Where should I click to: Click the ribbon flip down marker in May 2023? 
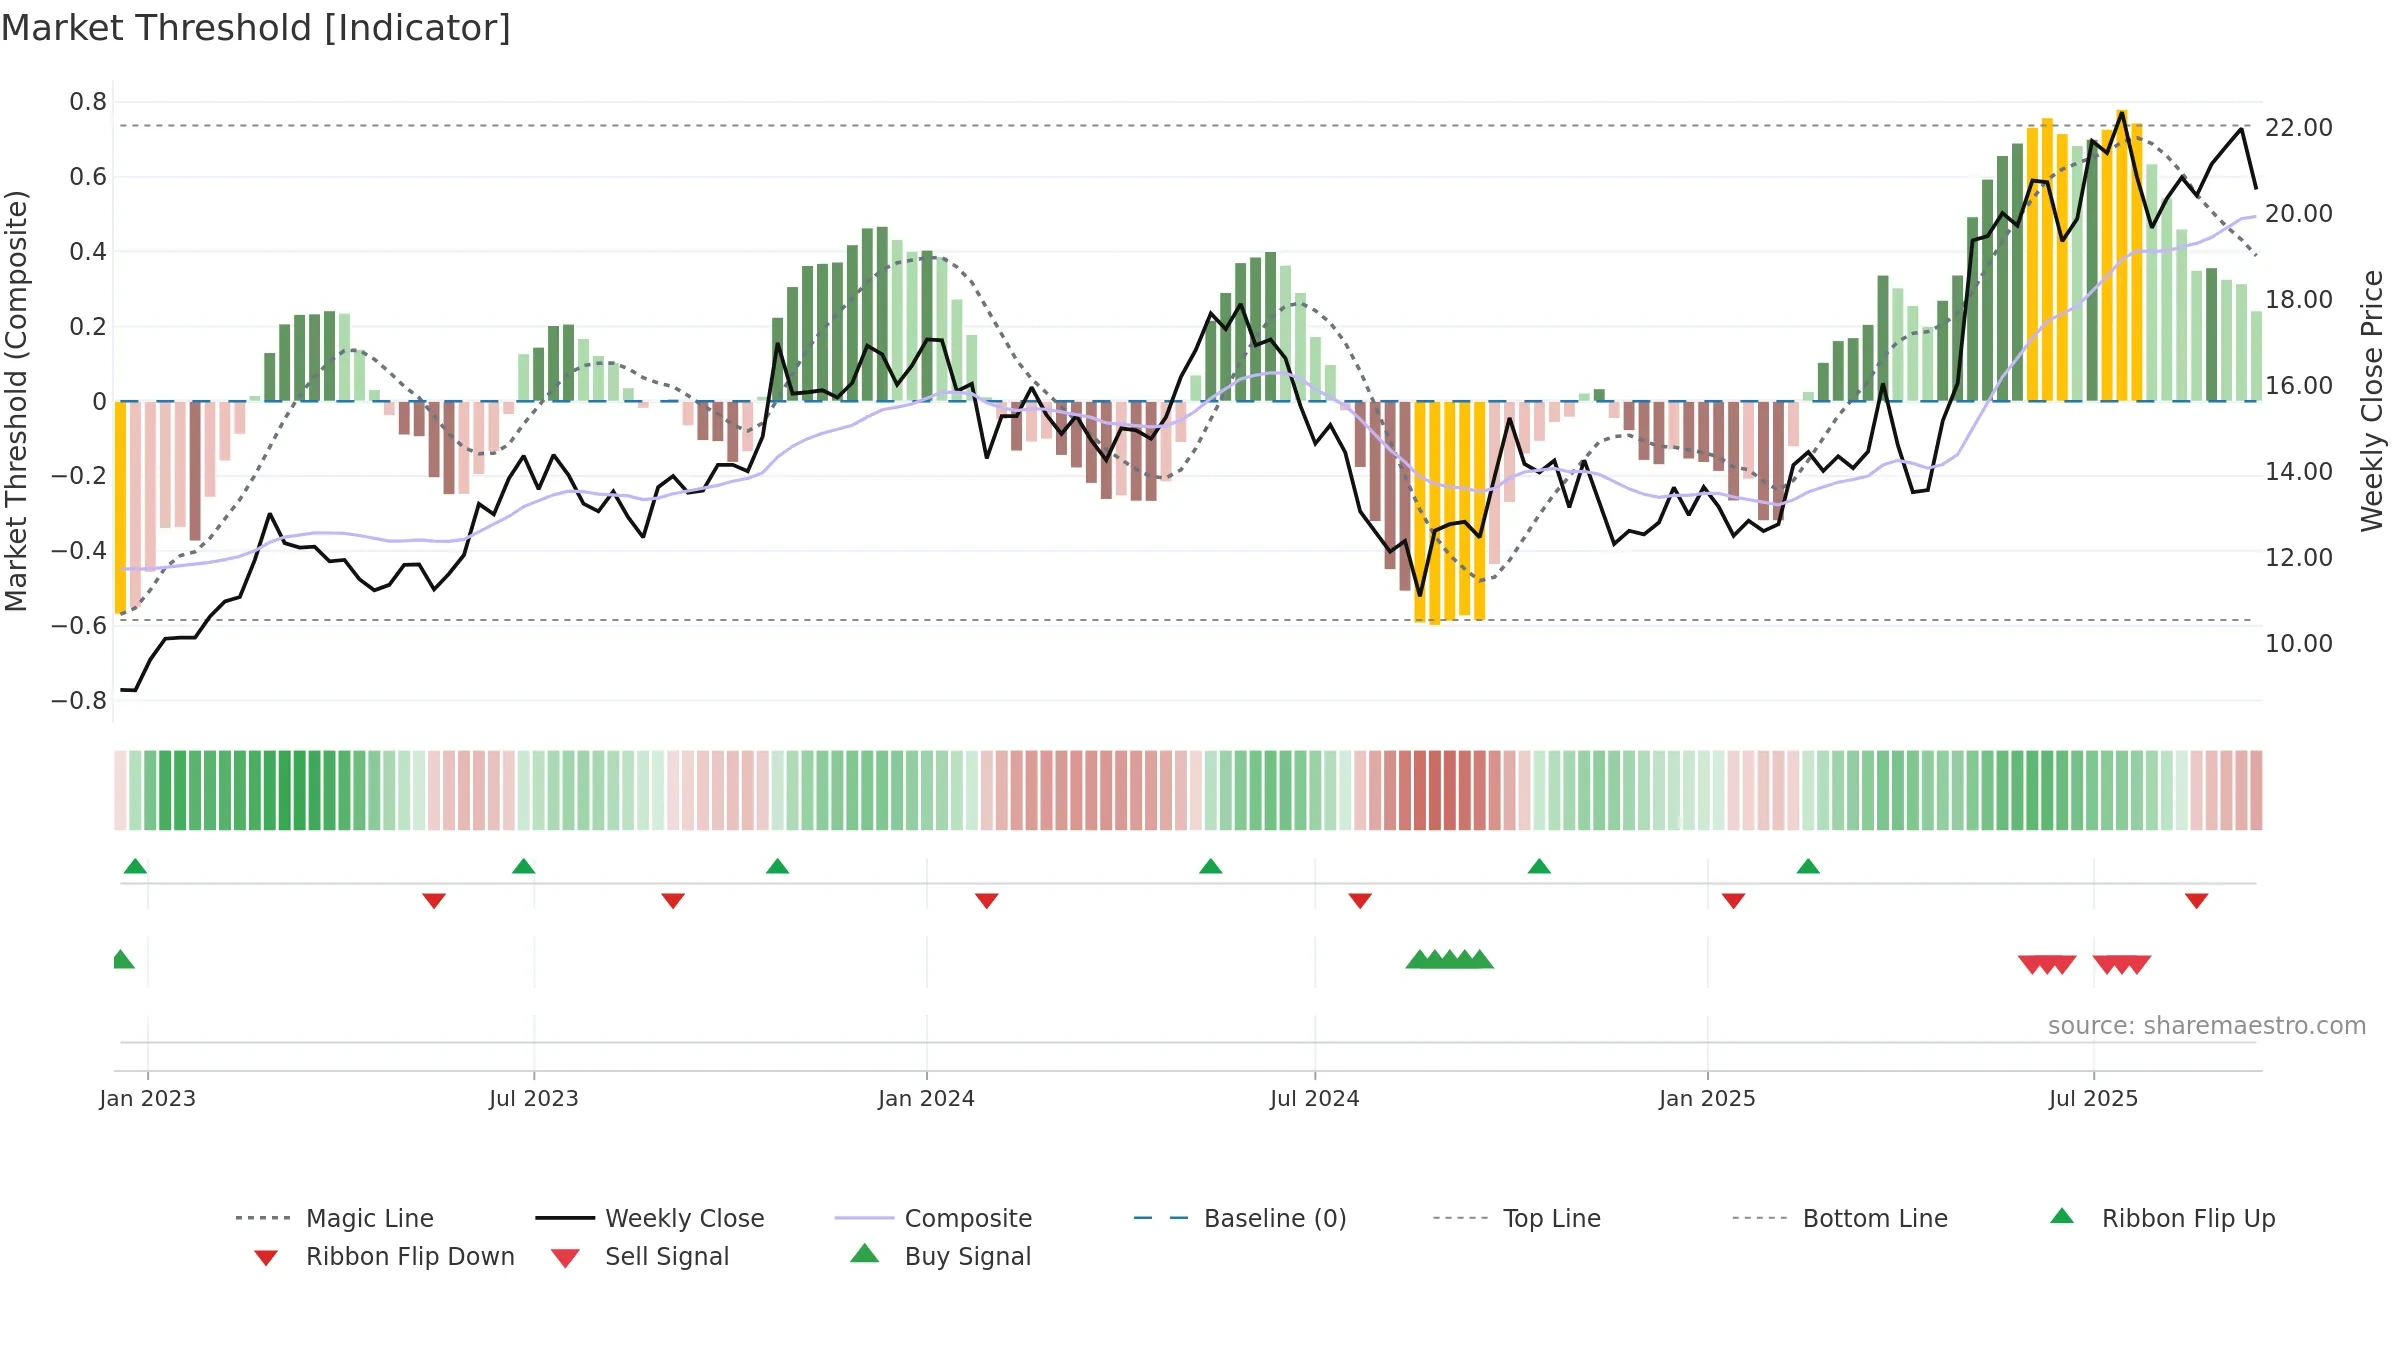tap(434, 901)
